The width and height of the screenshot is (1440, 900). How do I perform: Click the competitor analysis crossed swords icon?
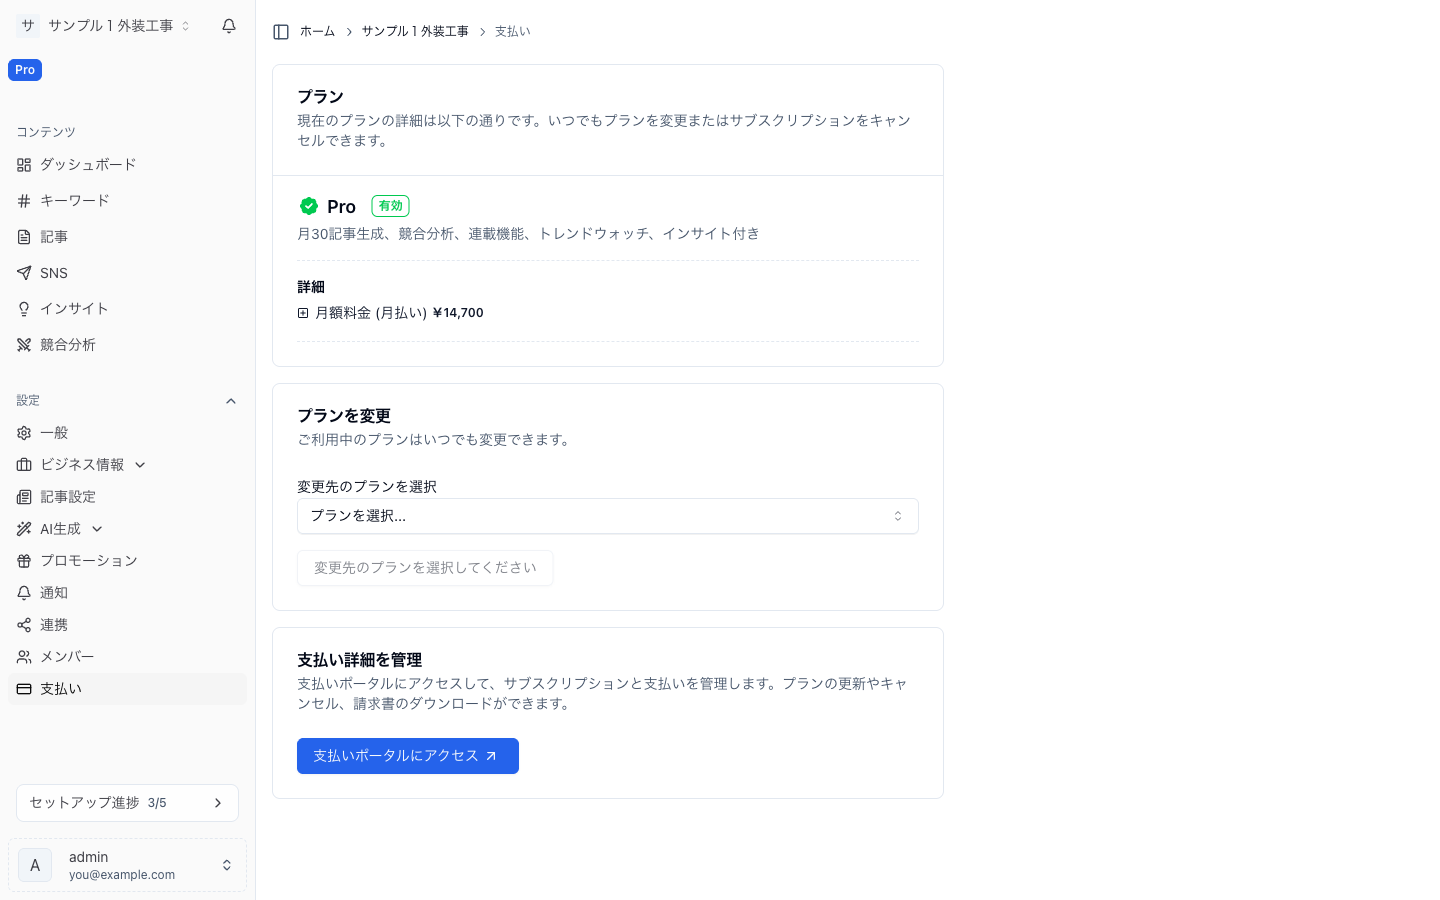(24, 345)
